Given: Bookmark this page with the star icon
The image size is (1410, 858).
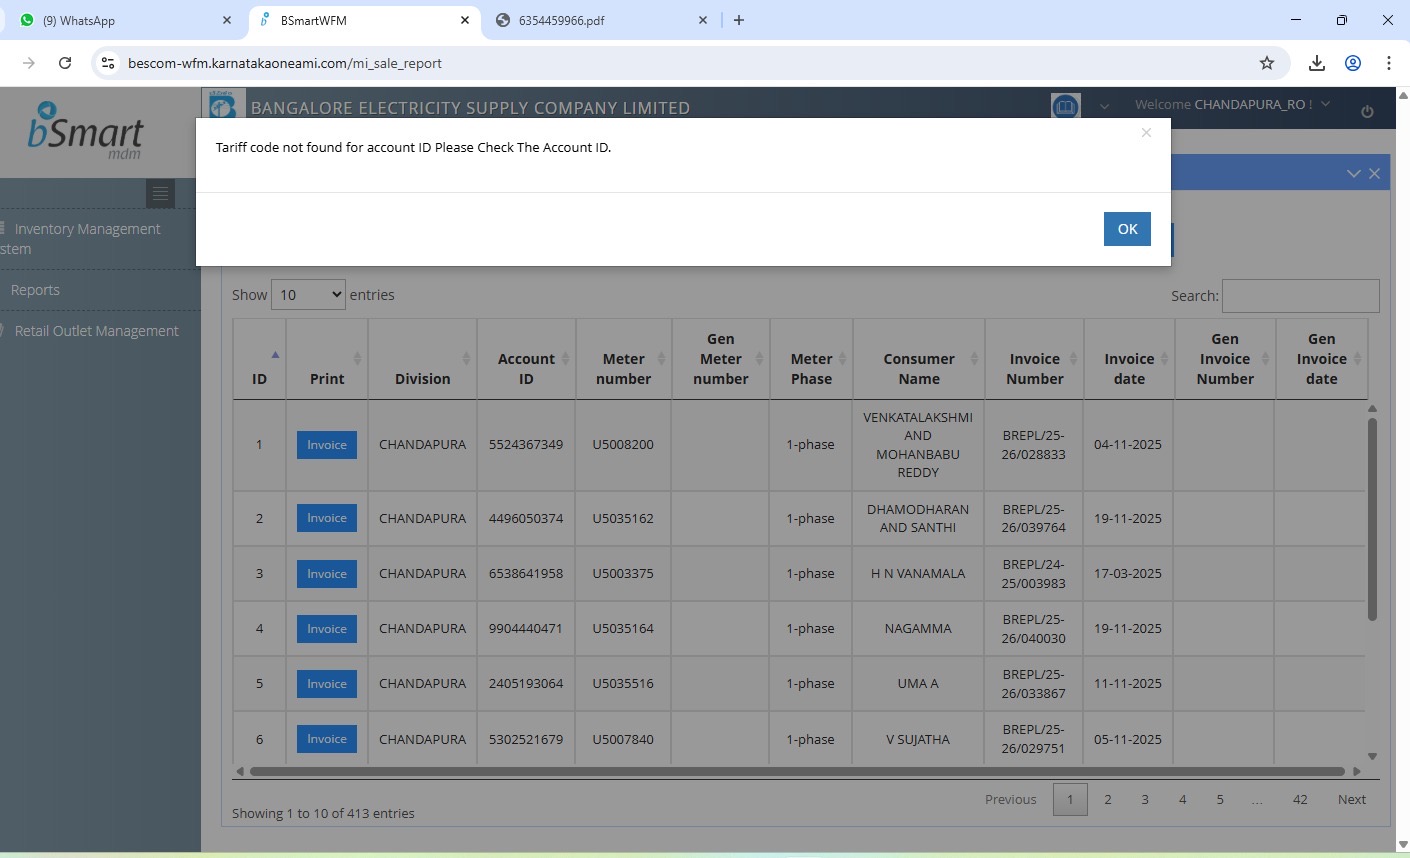Looking at the screenshot, I should point(1267,63).
